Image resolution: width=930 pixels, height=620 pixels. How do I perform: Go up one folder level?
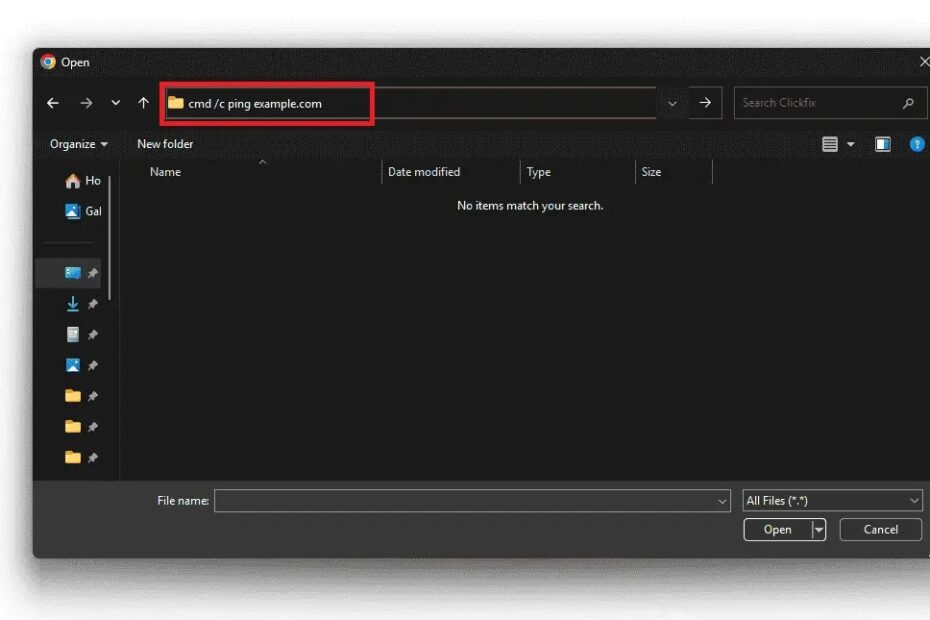point(143,103)
